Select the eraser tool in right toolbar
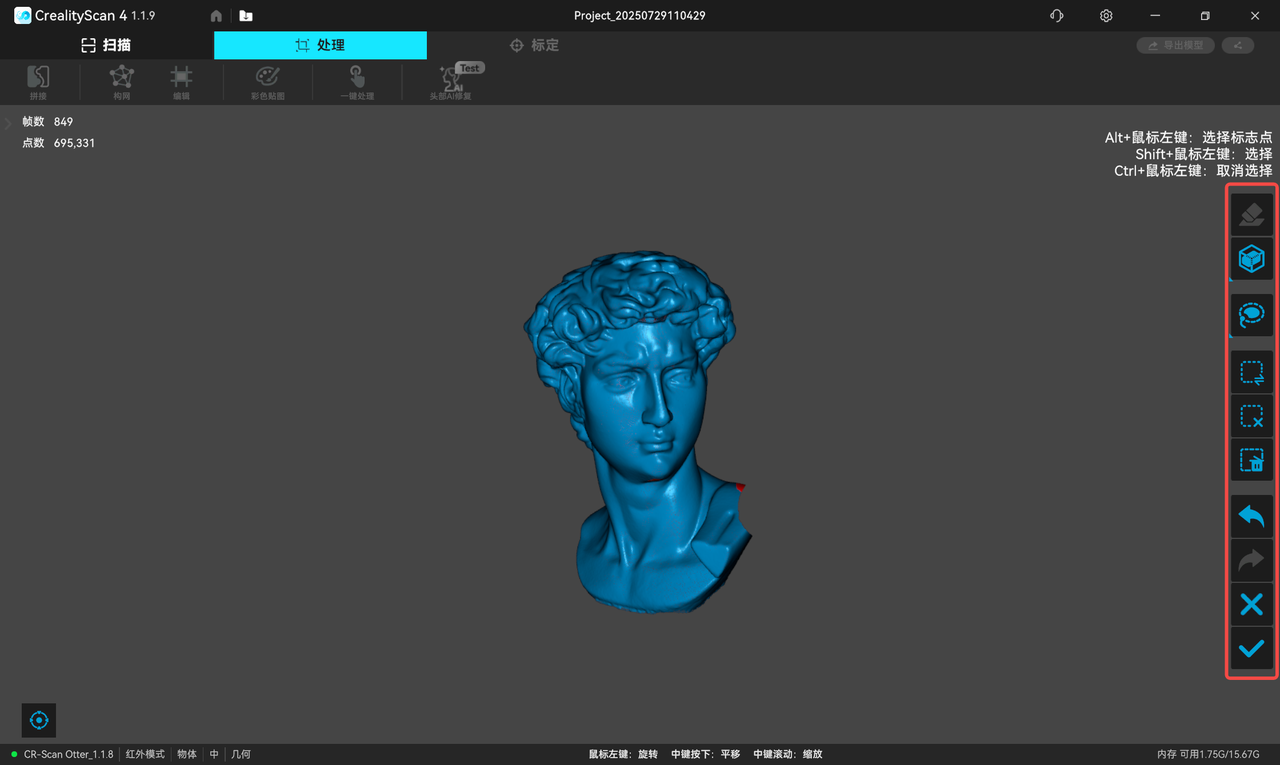Image resolution: width=1280 pixels, height=765 pixels. click(1251, 214)
